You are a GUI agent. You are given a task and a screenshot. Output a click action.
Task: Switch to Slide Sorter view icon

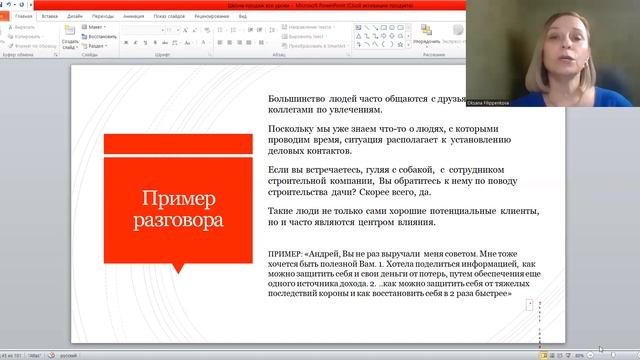552,356
